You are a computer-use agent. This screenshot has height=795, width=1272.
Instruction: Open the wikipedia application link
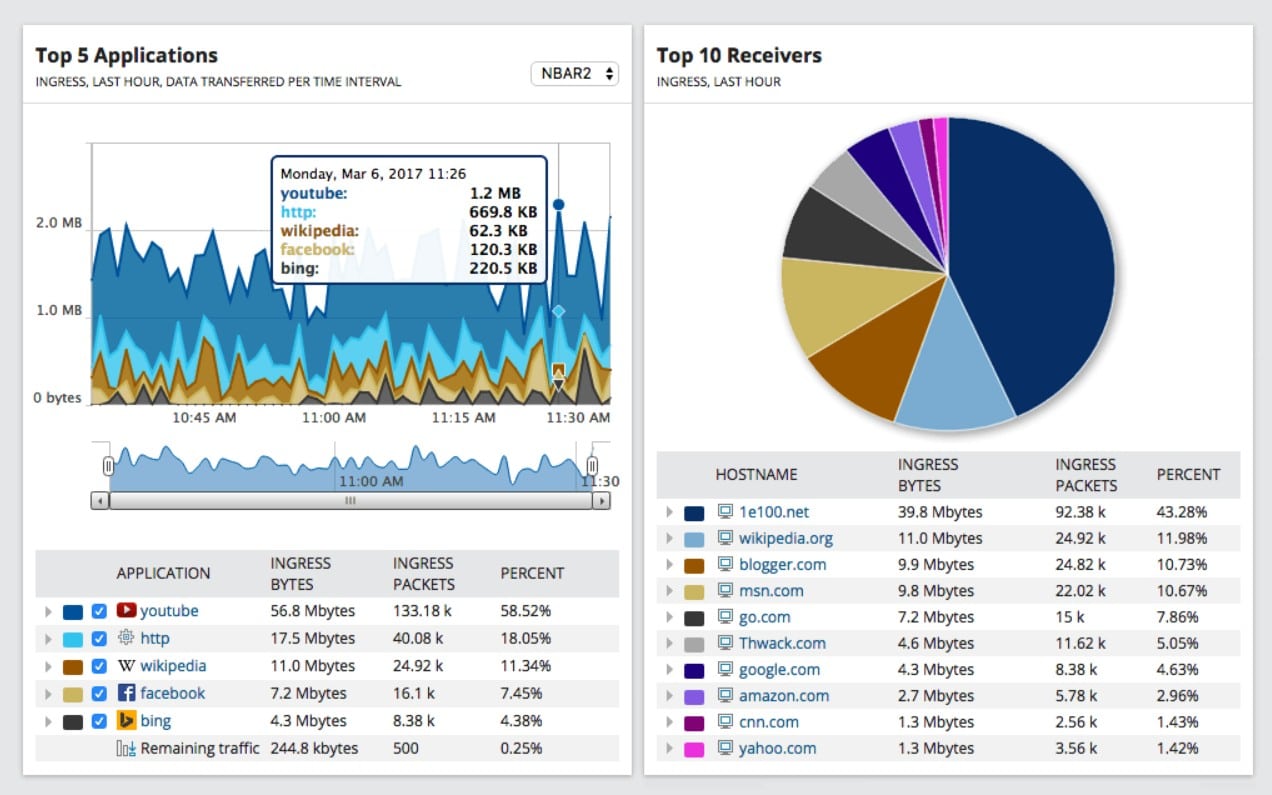pos(173,666)
